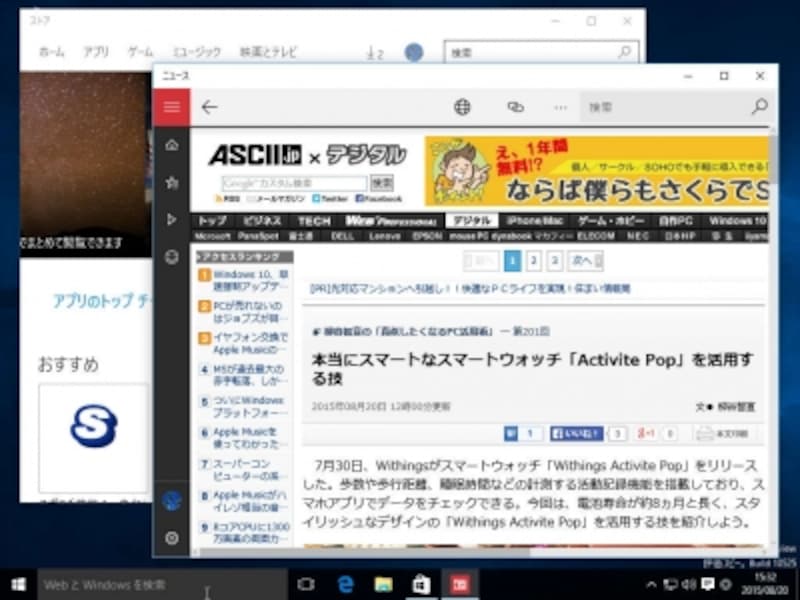Open the 自作PC tab on ASCII site
This screenshot has height=600, width=800.
(676, 220)
